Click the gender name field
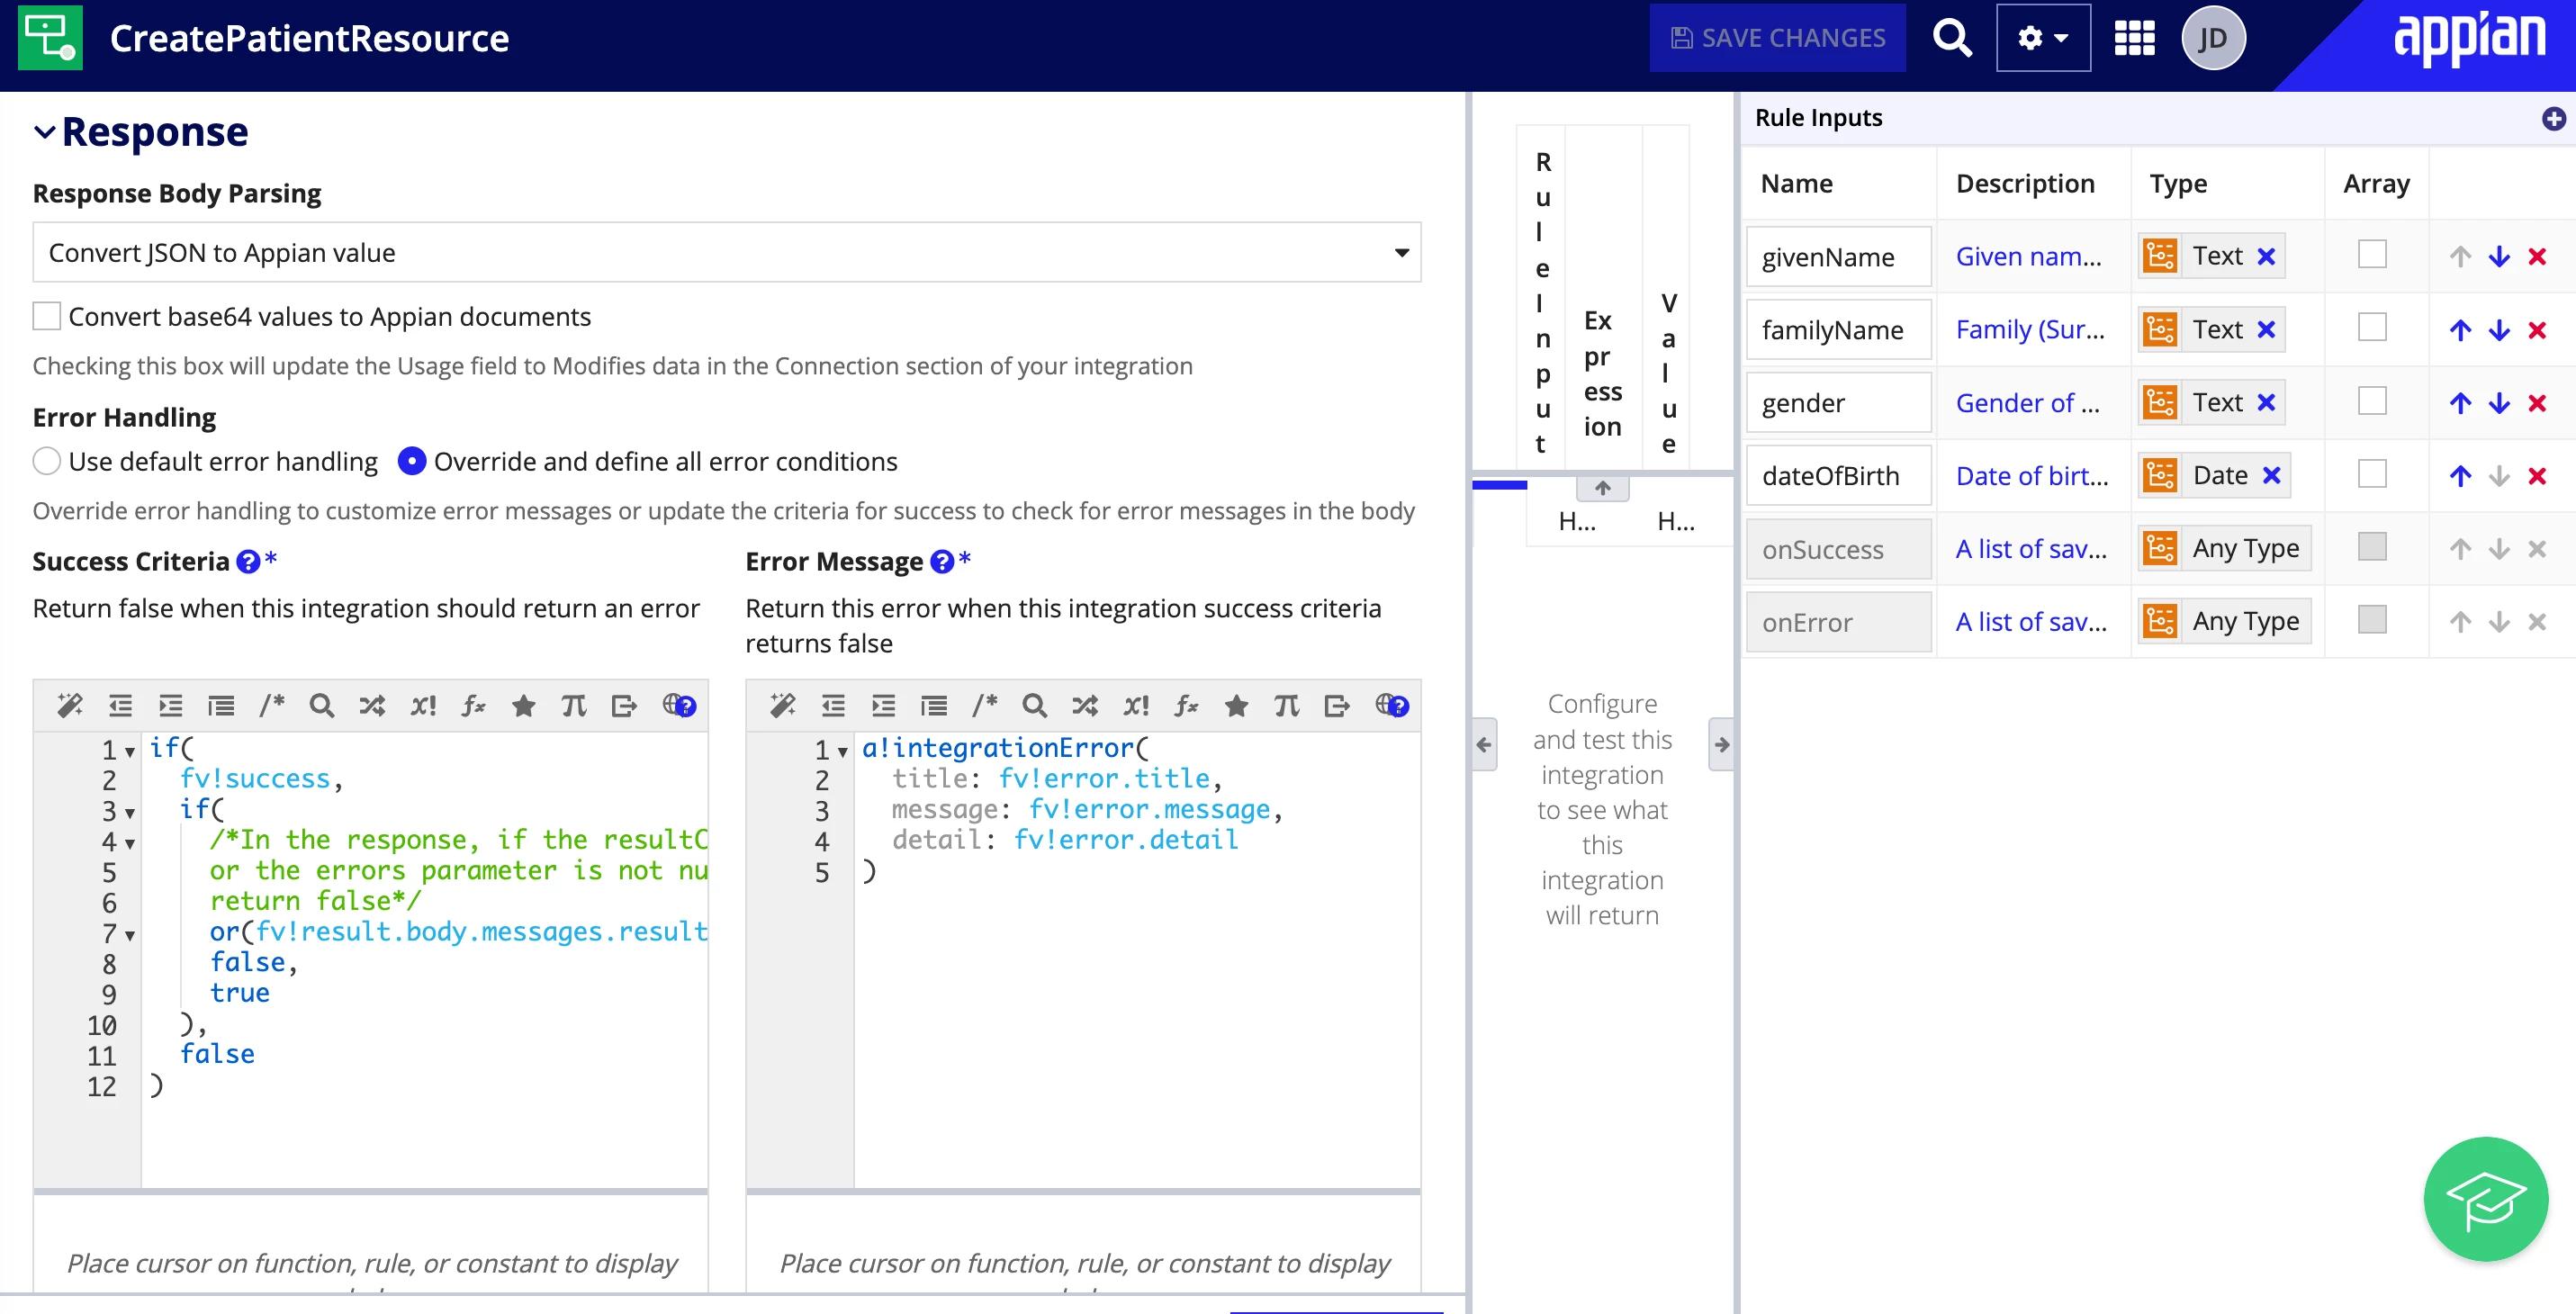2576x1314 pixels. [1838, 402]
